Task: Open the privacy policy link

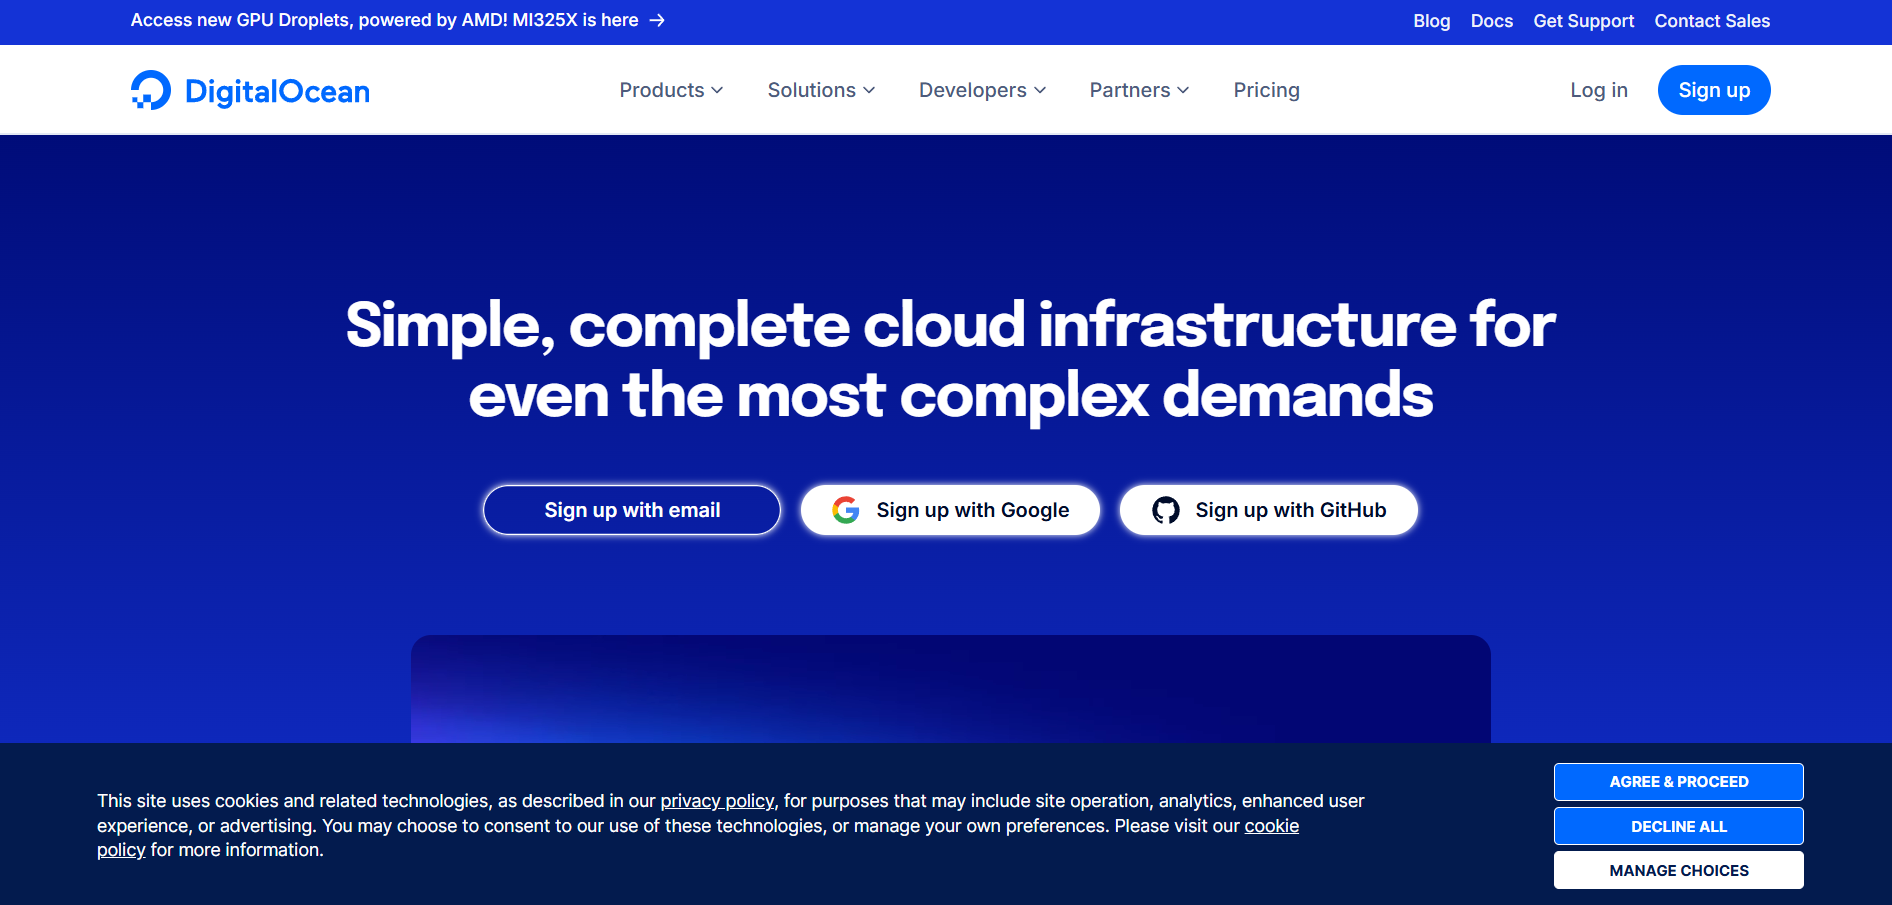Action: [x=717, y=801]
